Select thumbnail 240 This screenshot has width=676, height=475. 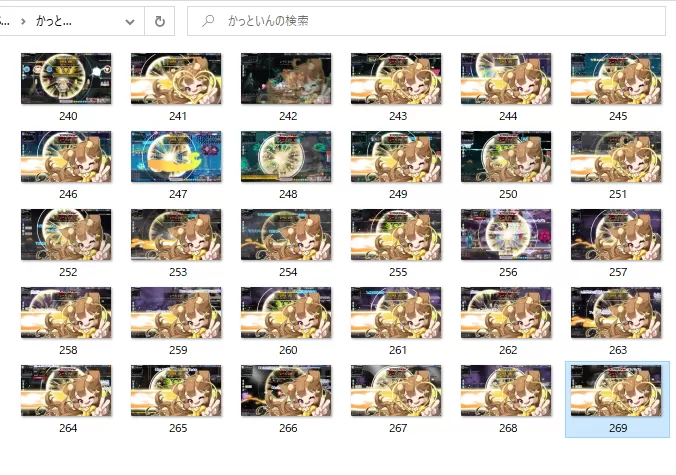pos(66,78)
